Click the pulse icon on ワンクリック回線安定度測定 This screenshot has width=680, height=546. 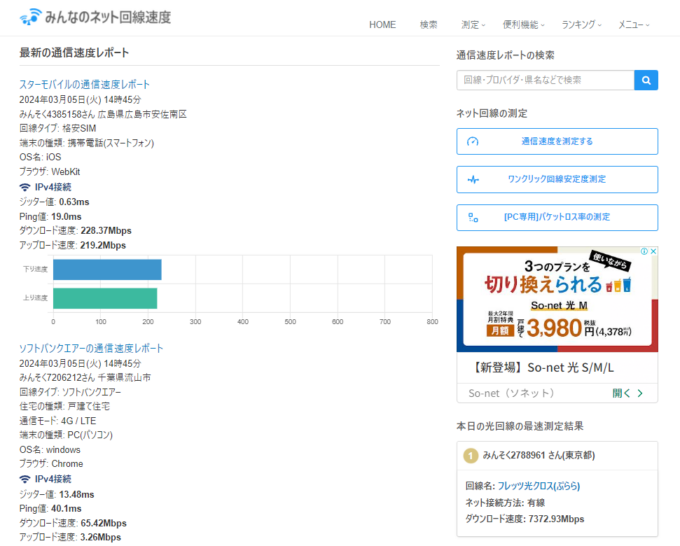[x=472, y=179]
